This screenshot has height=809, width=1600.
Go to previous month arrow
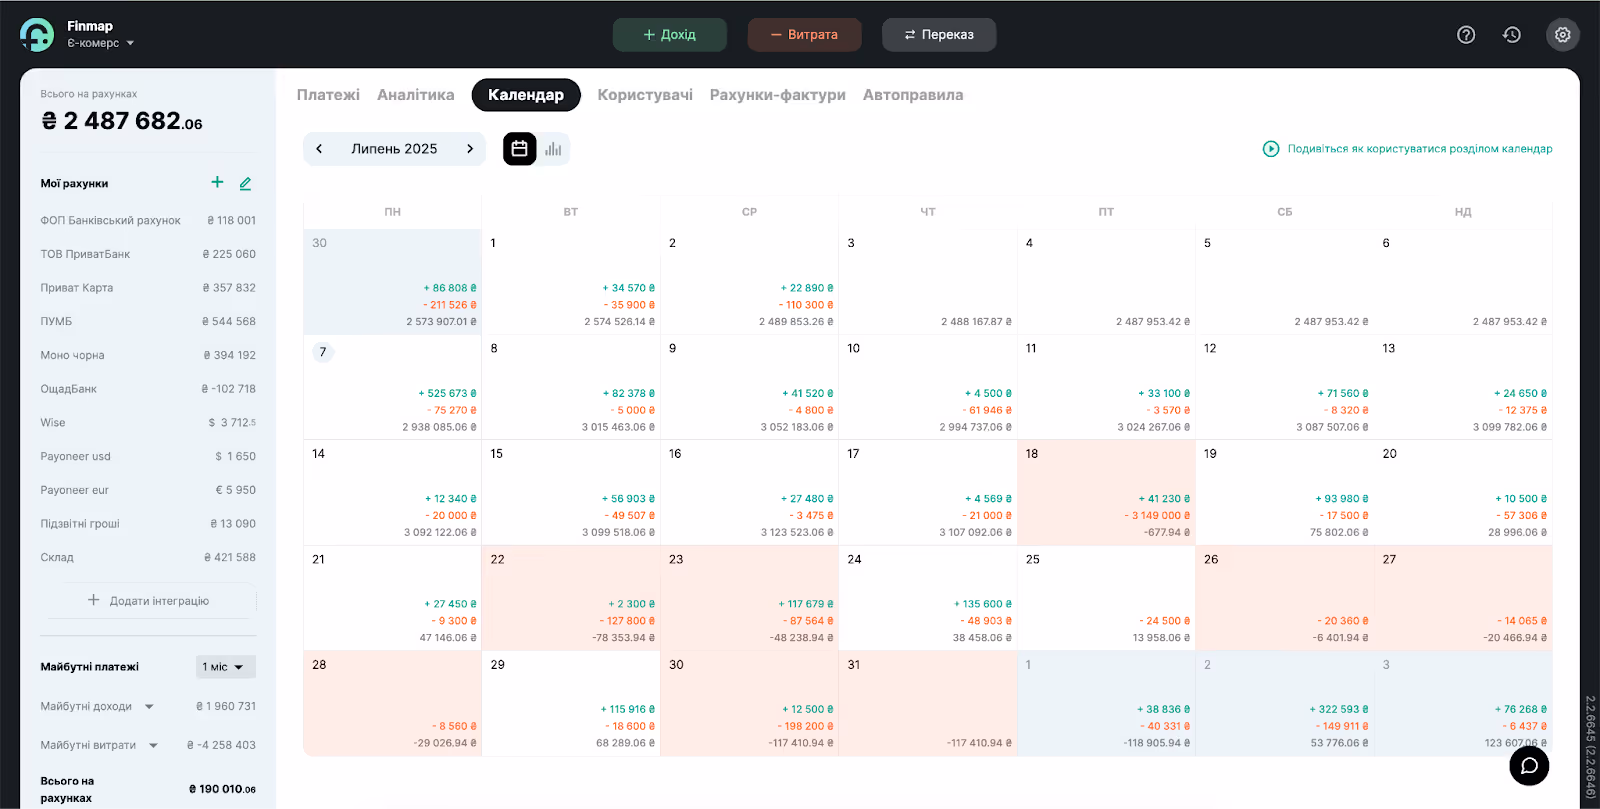(319, 149)
